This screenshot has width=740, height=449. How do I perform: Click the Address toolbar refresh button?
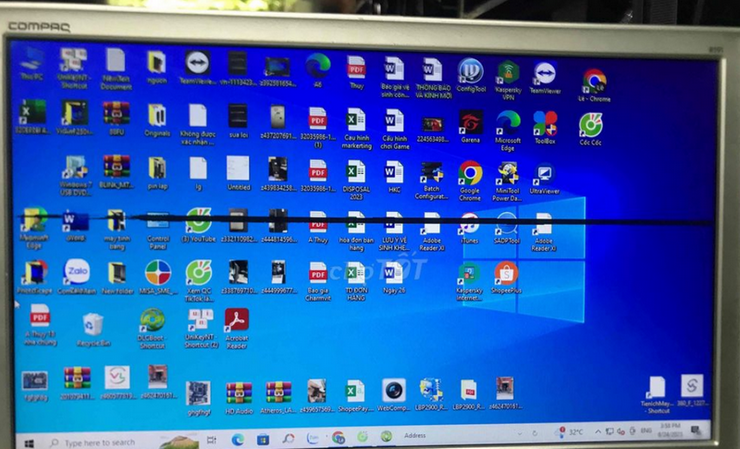click(535, 433)
